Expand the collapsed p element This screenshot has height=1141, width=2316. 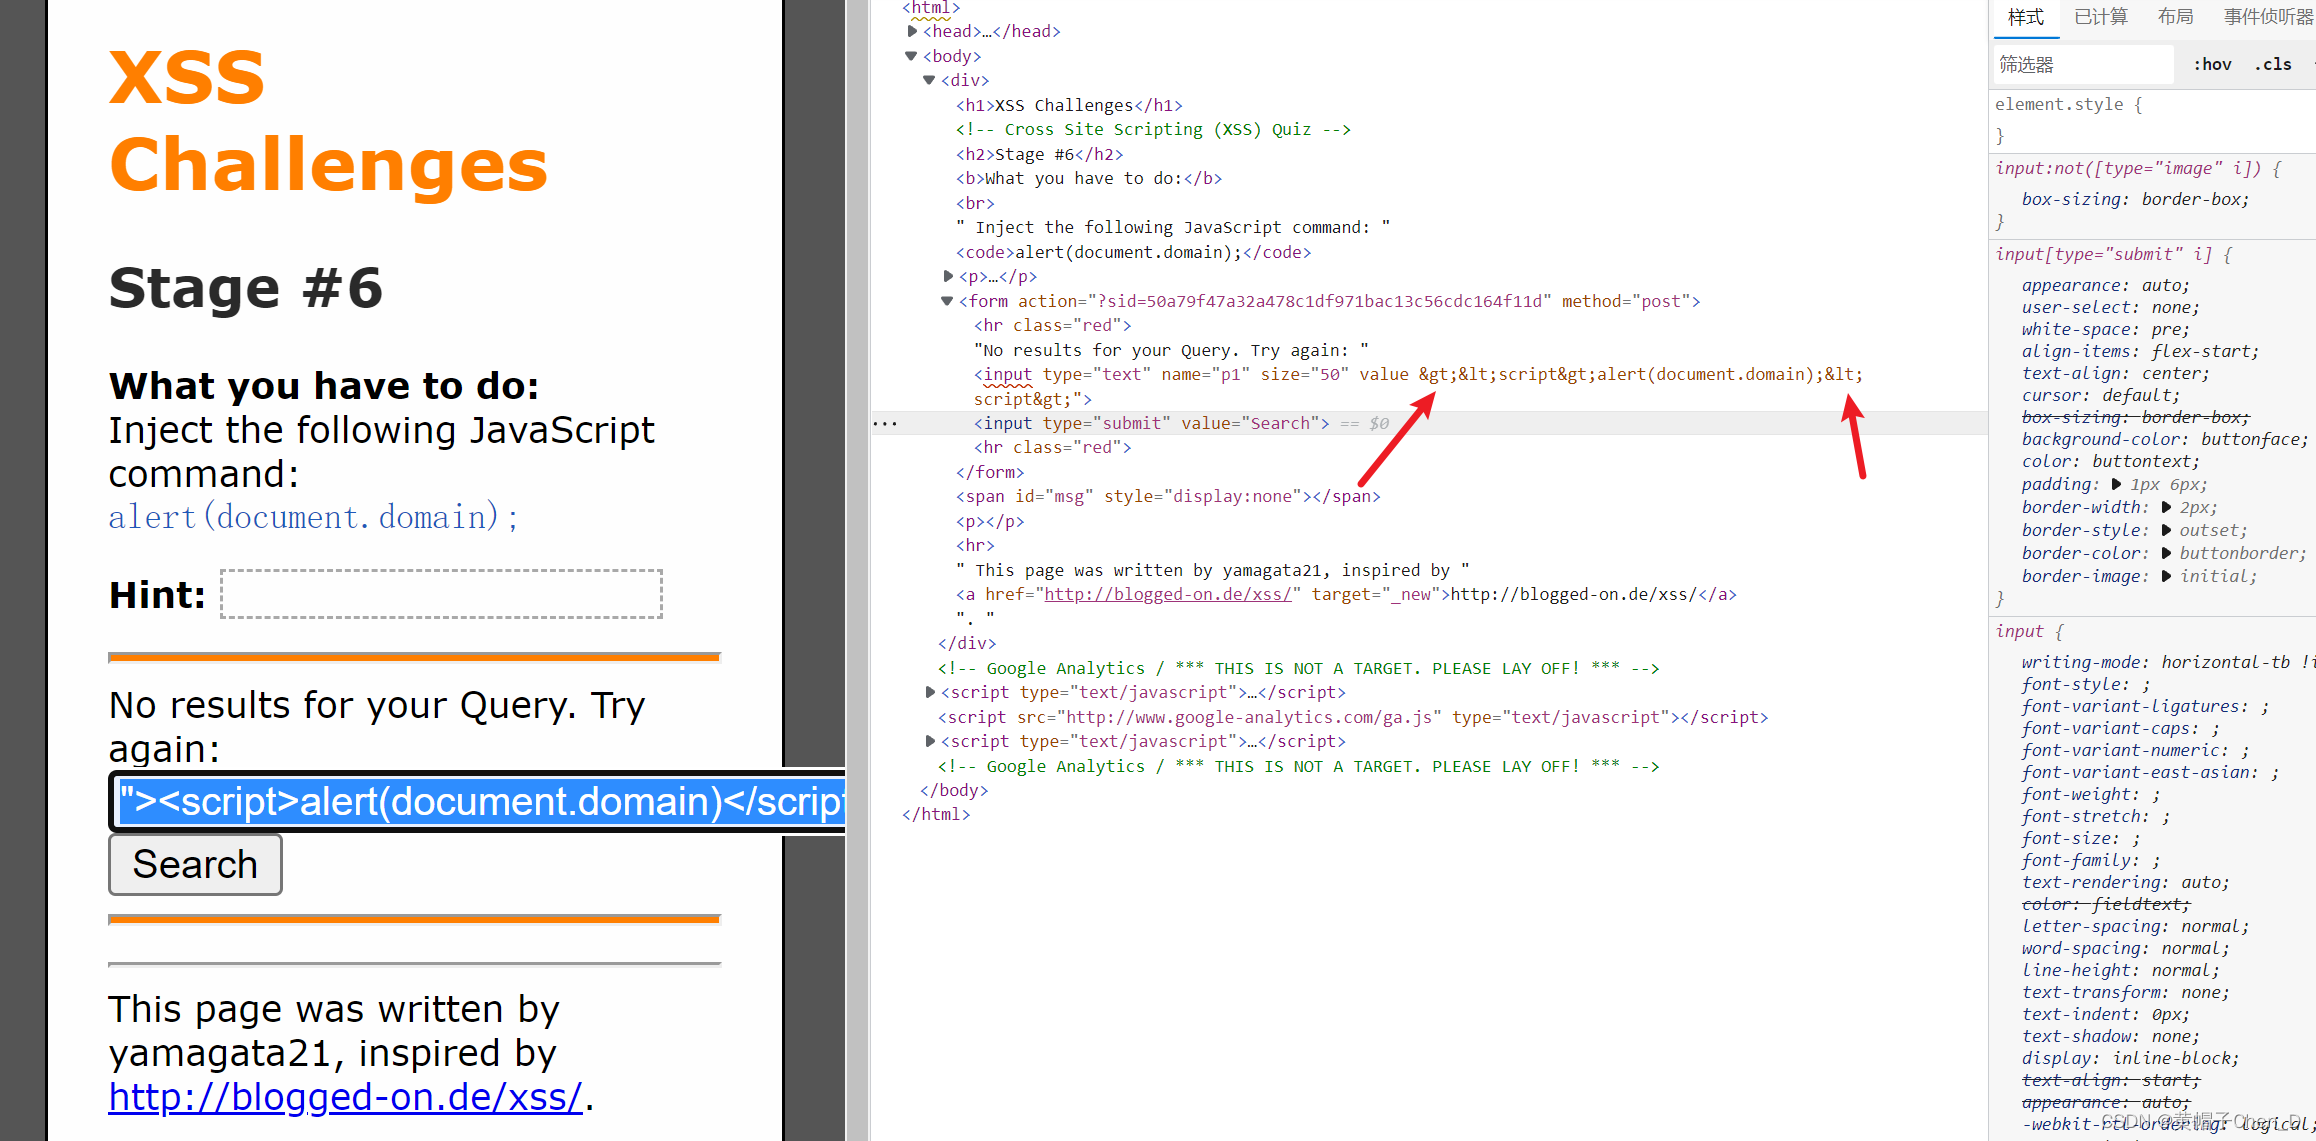(948, 276)
